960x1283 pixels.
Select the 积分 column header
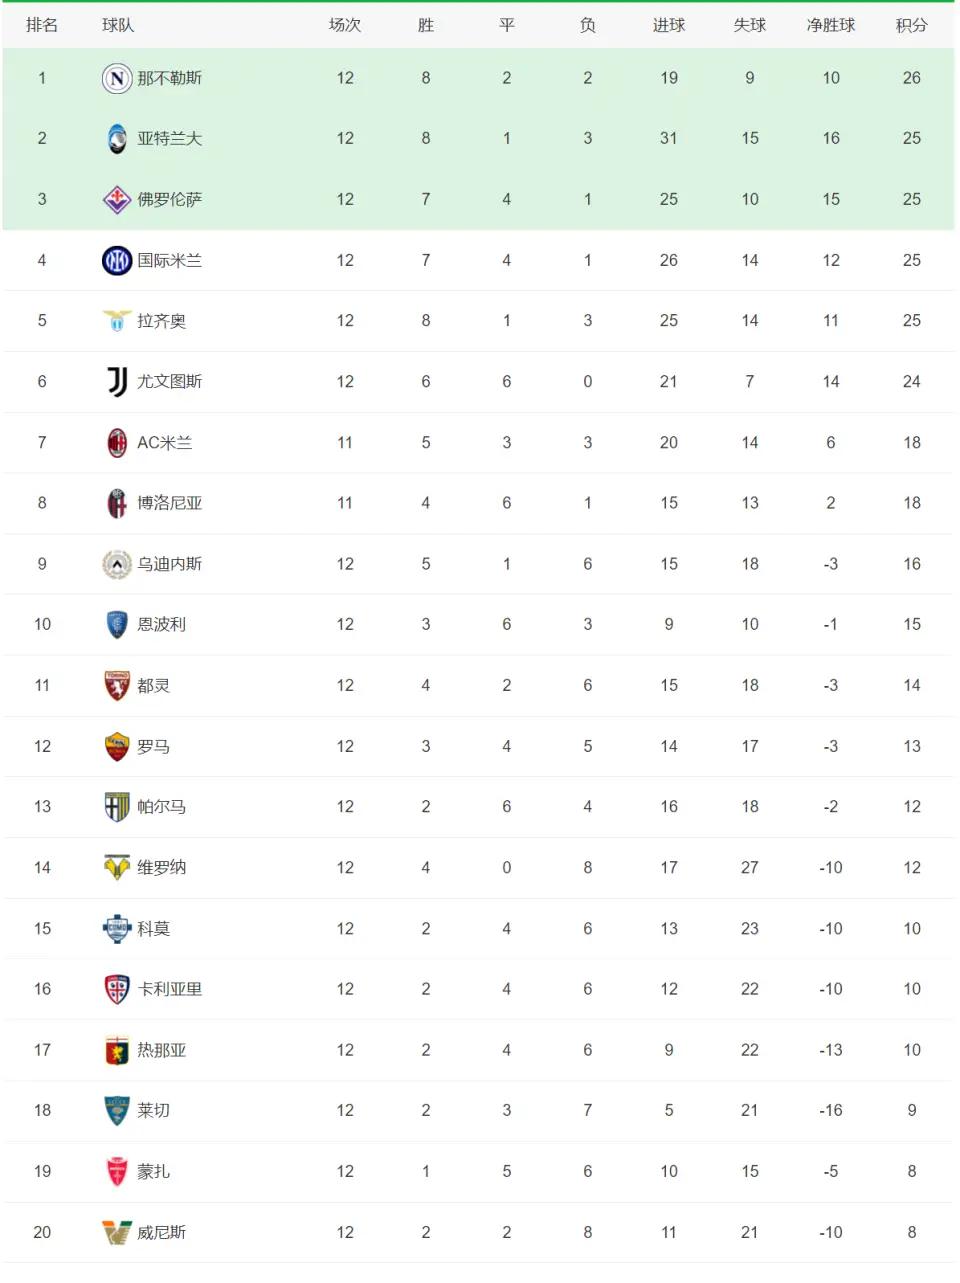[911, 25]
